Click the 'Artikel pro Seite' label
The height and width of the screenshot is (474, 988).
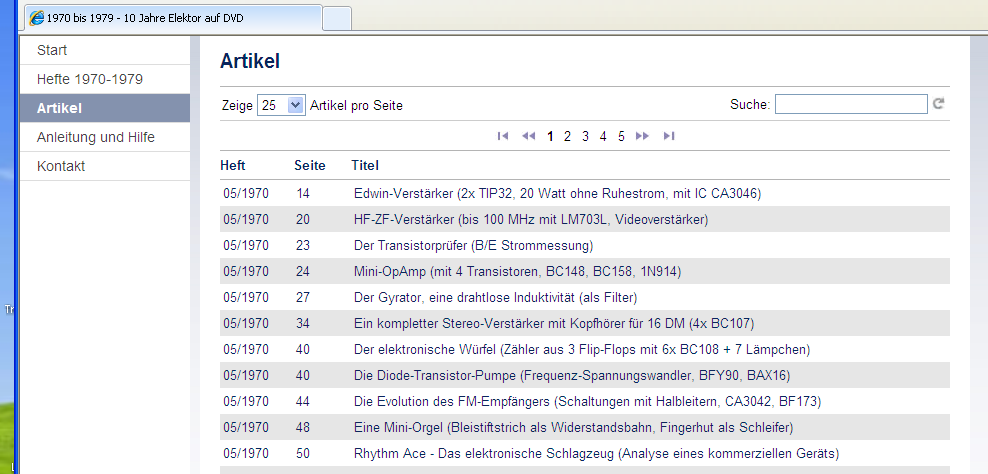point(356,106)
